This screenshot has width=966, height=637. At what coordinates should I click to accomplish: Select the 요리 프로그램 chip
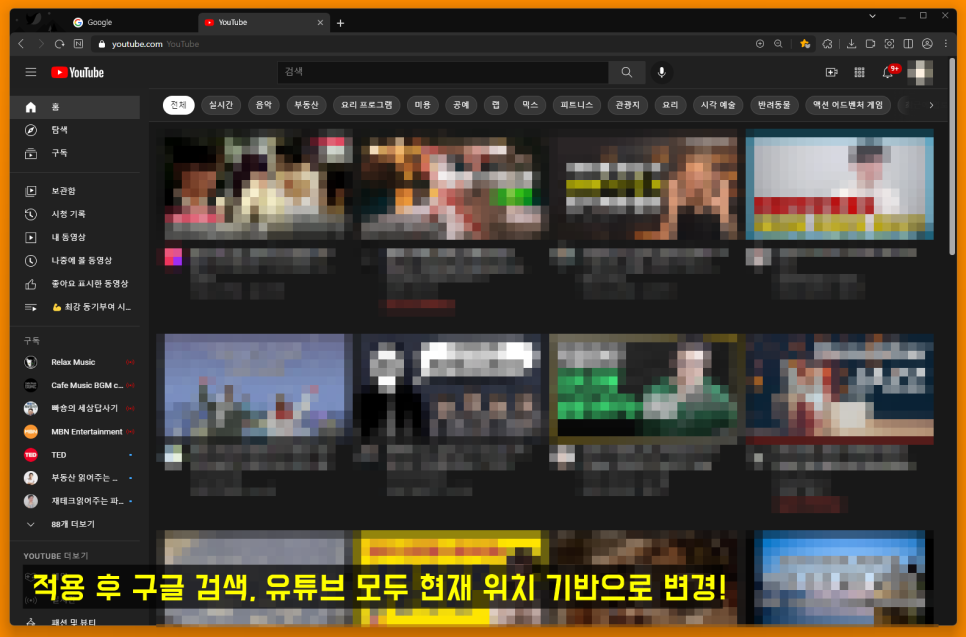pyautogui.click(x=367, y=105)
